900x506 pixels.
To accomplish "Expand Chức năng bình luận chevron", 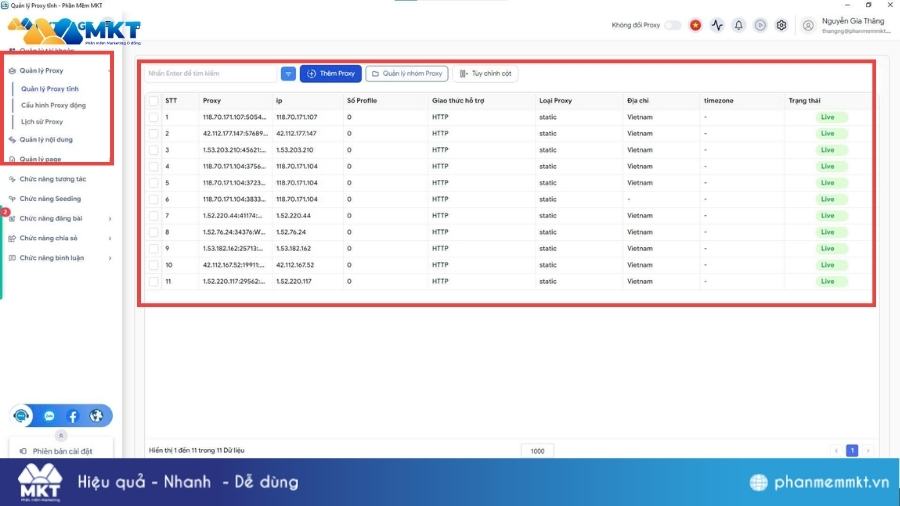I will 110,258.
